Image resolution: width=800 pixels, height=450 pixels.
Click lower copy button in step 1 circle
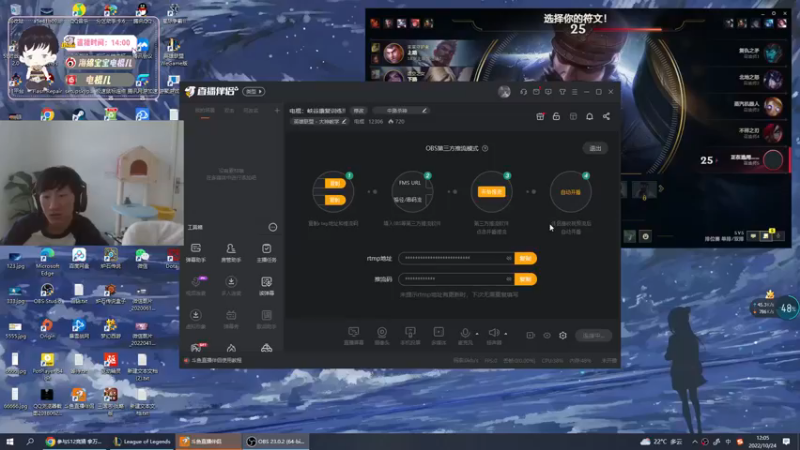(x=335, y=200)
